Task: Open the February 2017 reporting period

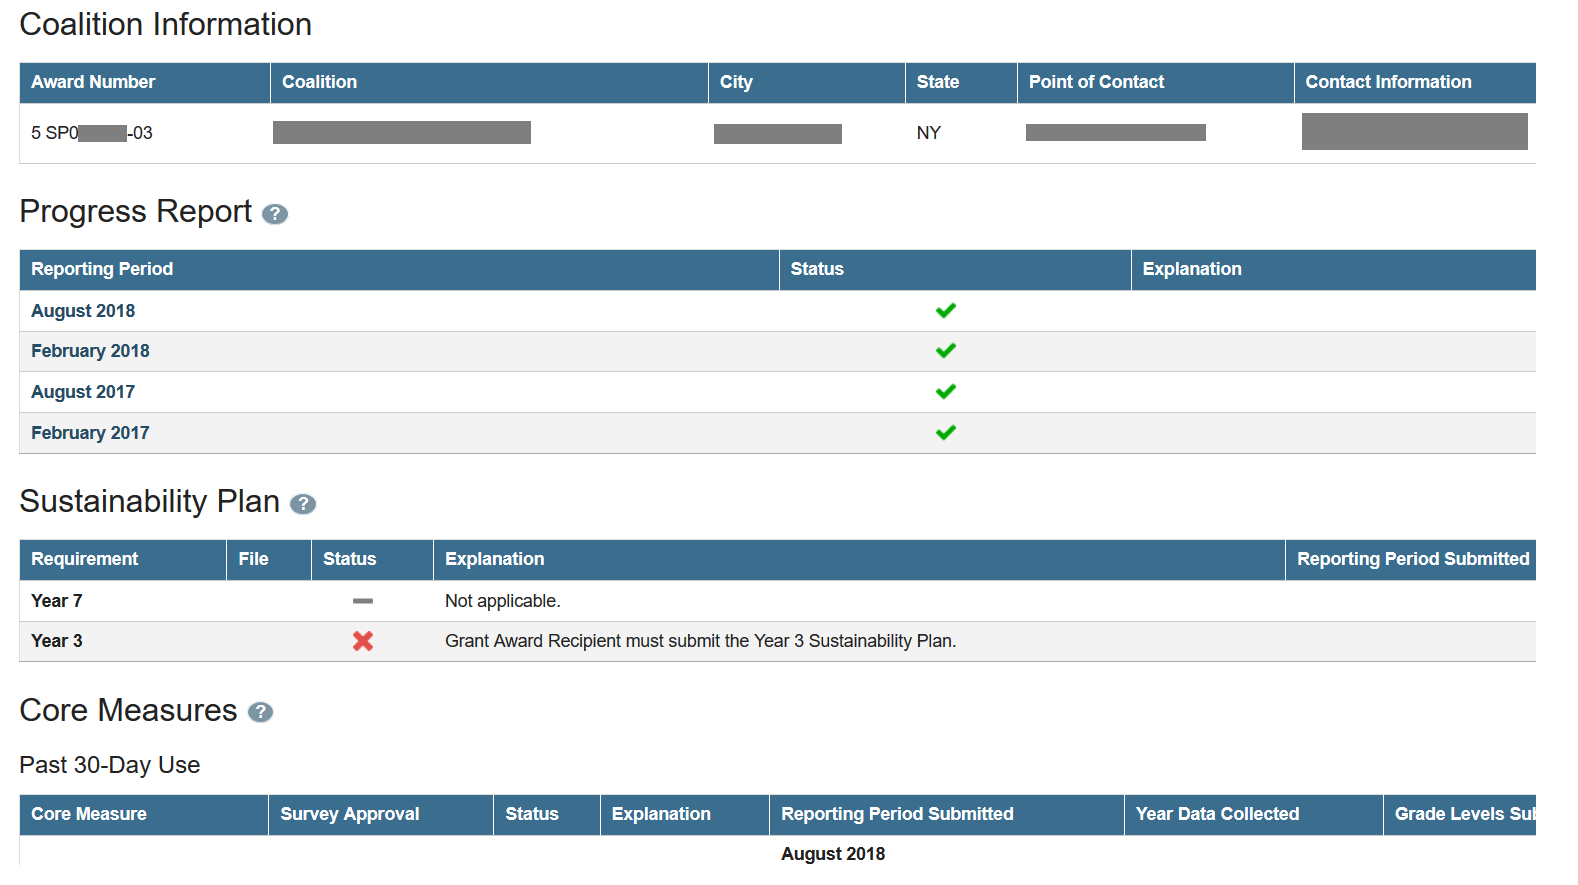Action: click(90, 433)
